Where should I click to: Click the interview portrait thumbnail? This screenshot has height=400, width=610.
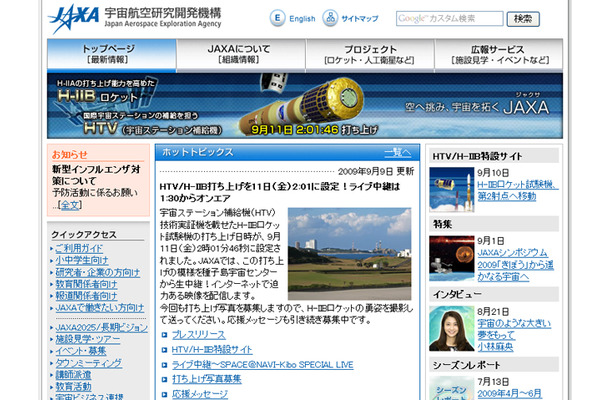452,328
